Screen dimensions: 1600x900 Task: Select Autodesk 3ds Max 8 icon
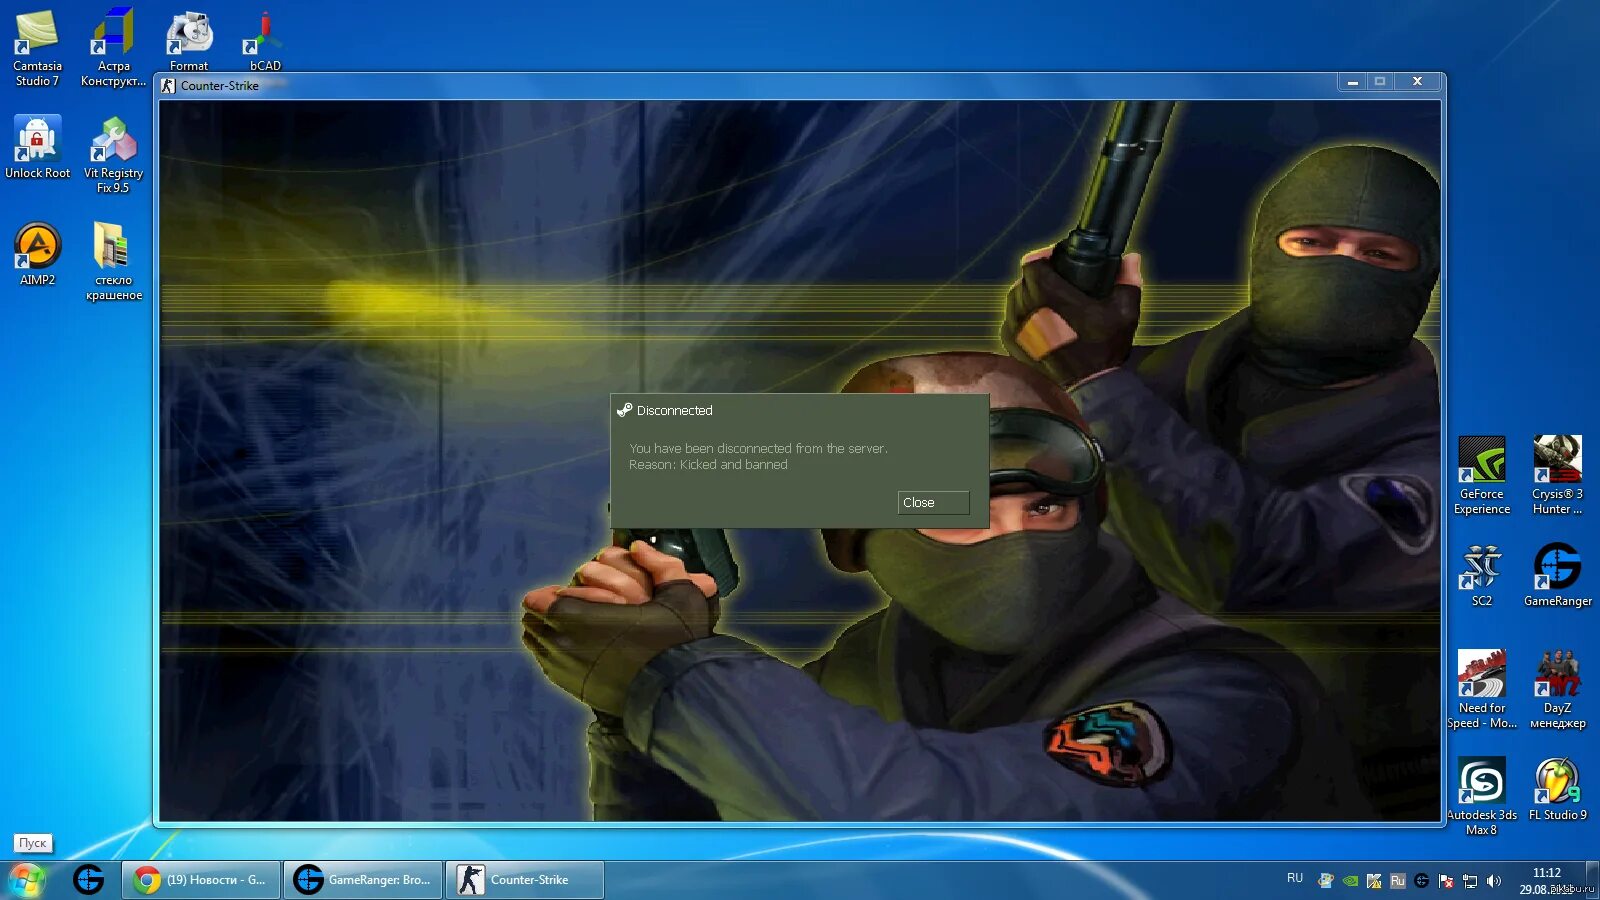[1482, 797]
